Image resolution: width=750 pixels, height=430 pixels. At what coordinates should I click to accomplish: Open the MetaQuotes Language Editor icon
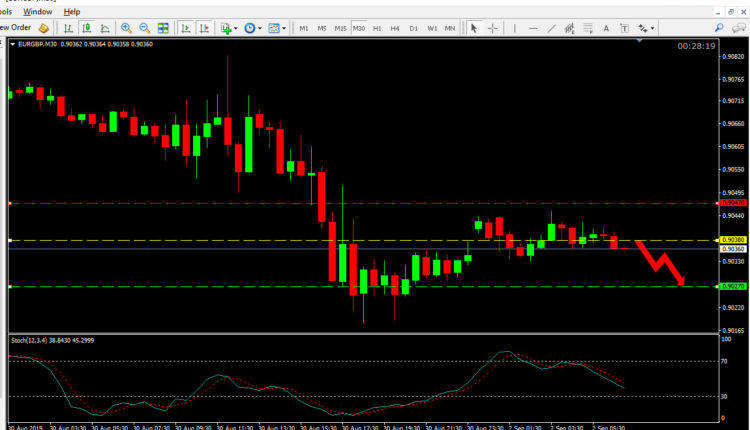[44, 28]
